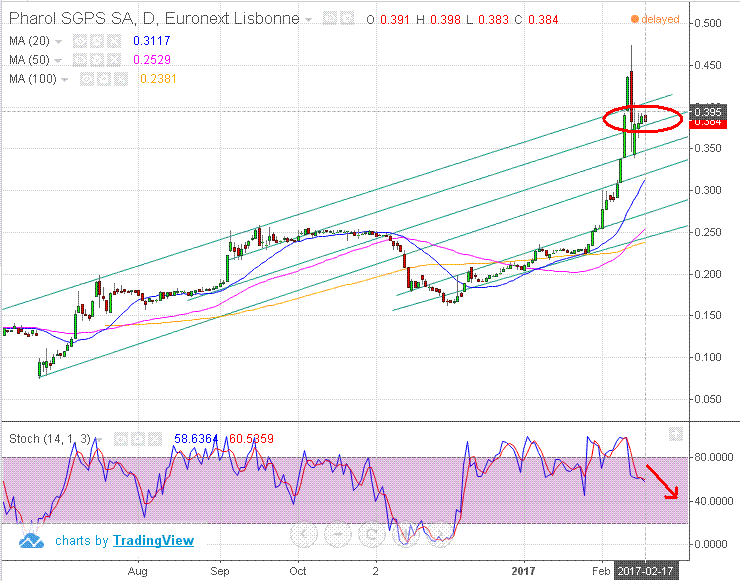Hide the Stoch (14, 1, 3) indicator
This screenshot has width=740, height=585.
pyautogui.click(x=121, y=439)
